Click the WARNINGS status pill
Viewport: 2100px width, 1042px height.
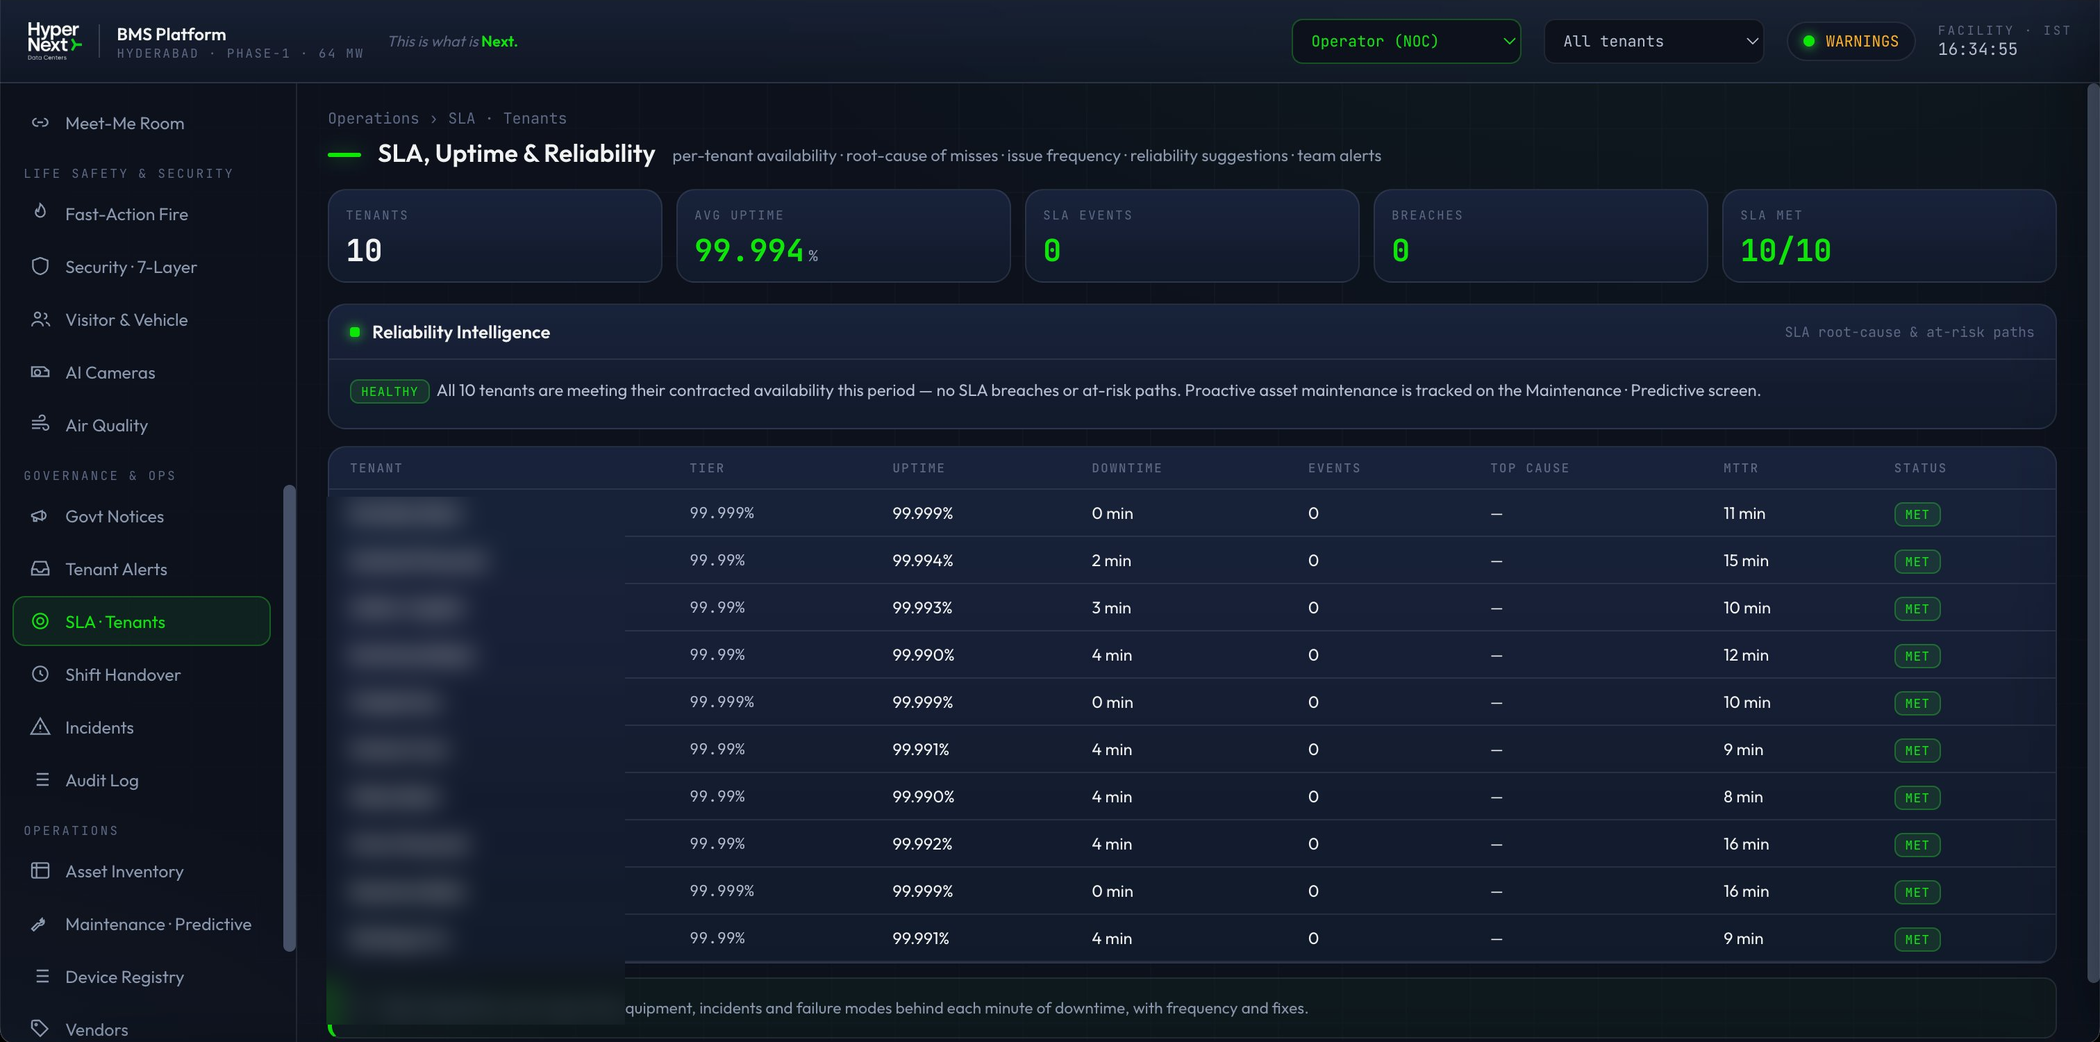tap(1851, 41)
